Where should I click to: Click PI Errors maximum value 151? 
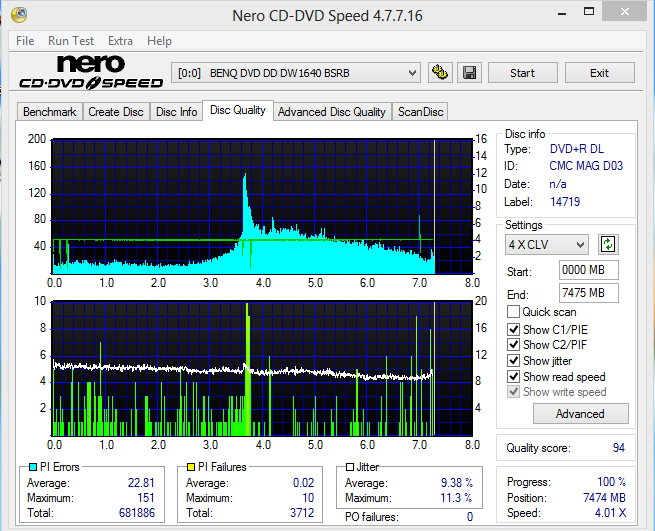[x=146, y=498]
